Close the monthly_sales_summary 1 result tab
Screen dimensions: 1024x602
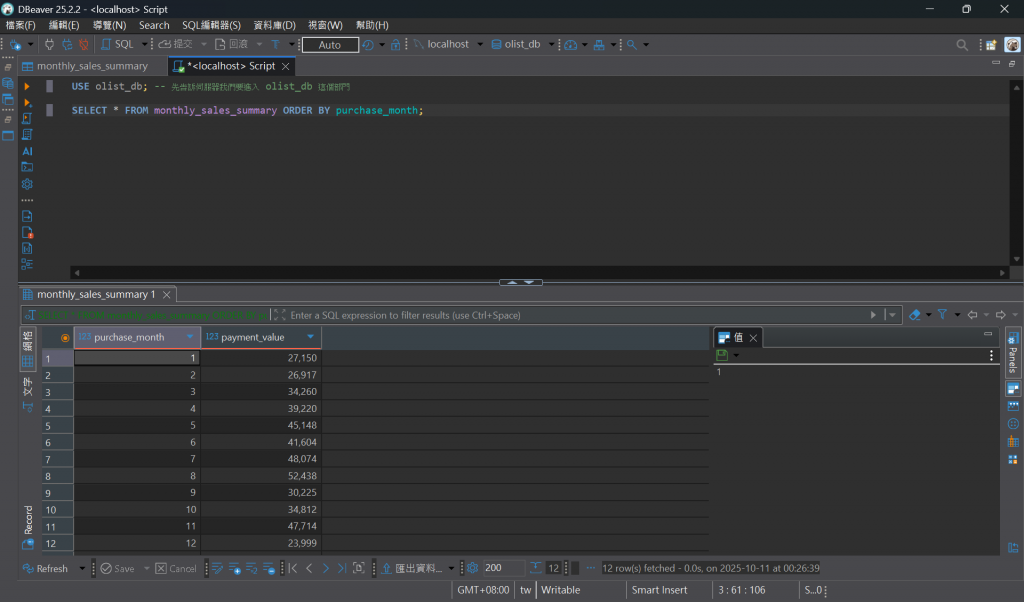[167, 294]
